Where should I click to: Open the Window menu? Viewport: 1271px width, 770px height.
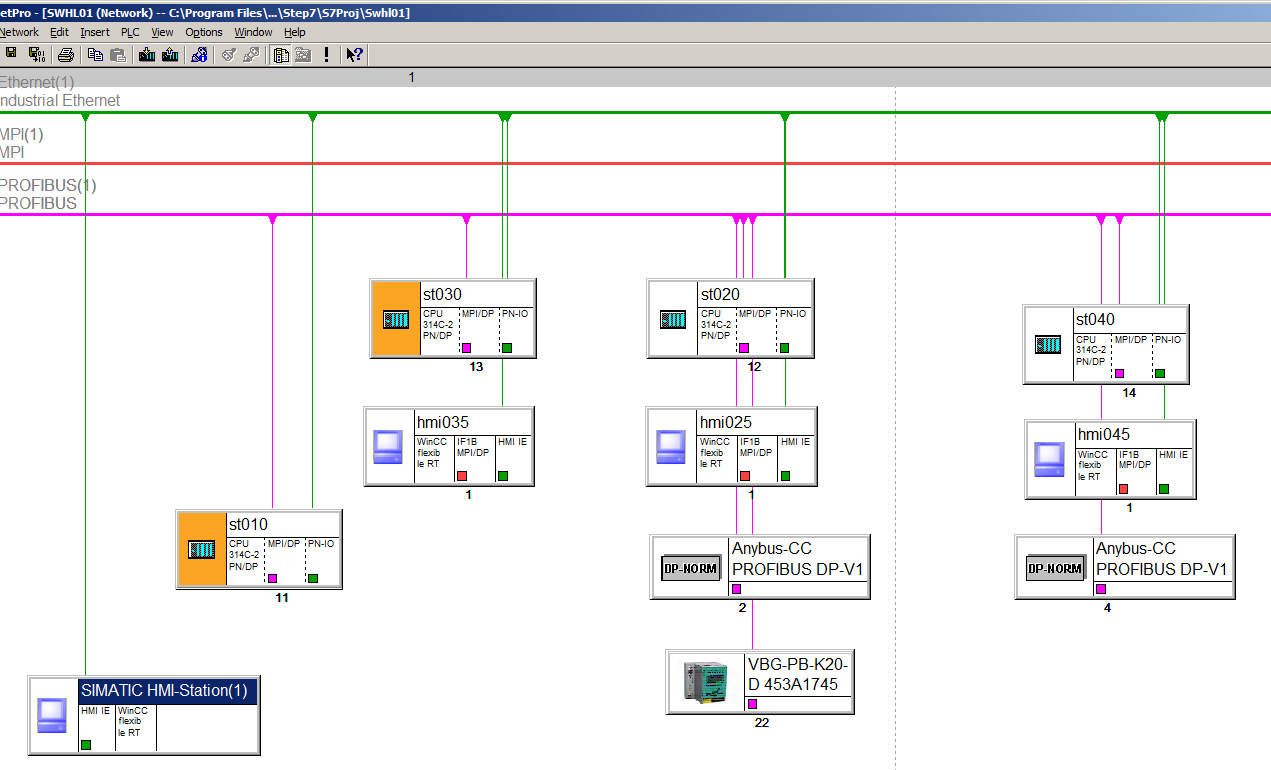click(x=253, y=32)
